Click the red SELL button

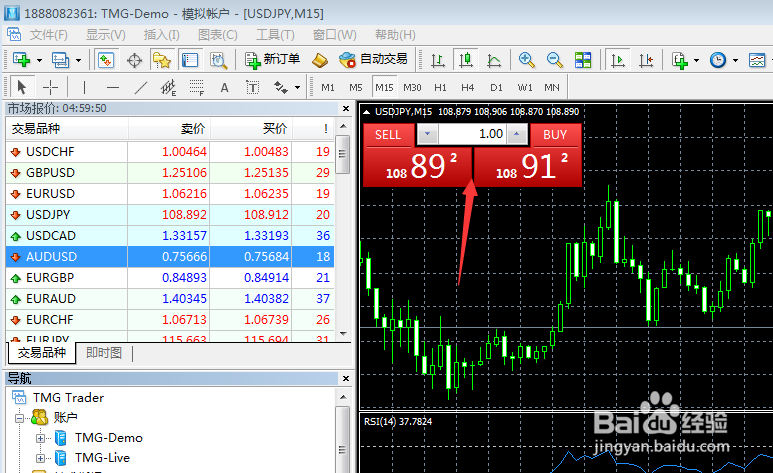click(388, 135)
